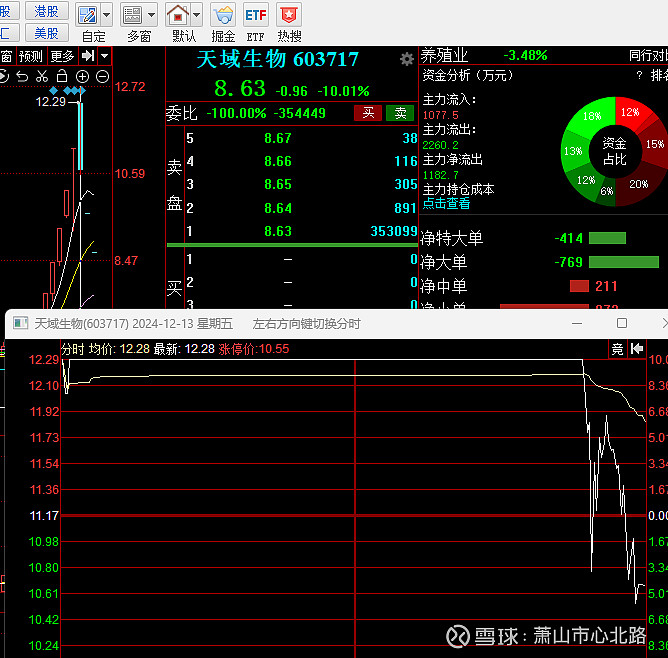668x658 pixels.
Task: Switch to the 预测 tab
Action: (31, 56)
